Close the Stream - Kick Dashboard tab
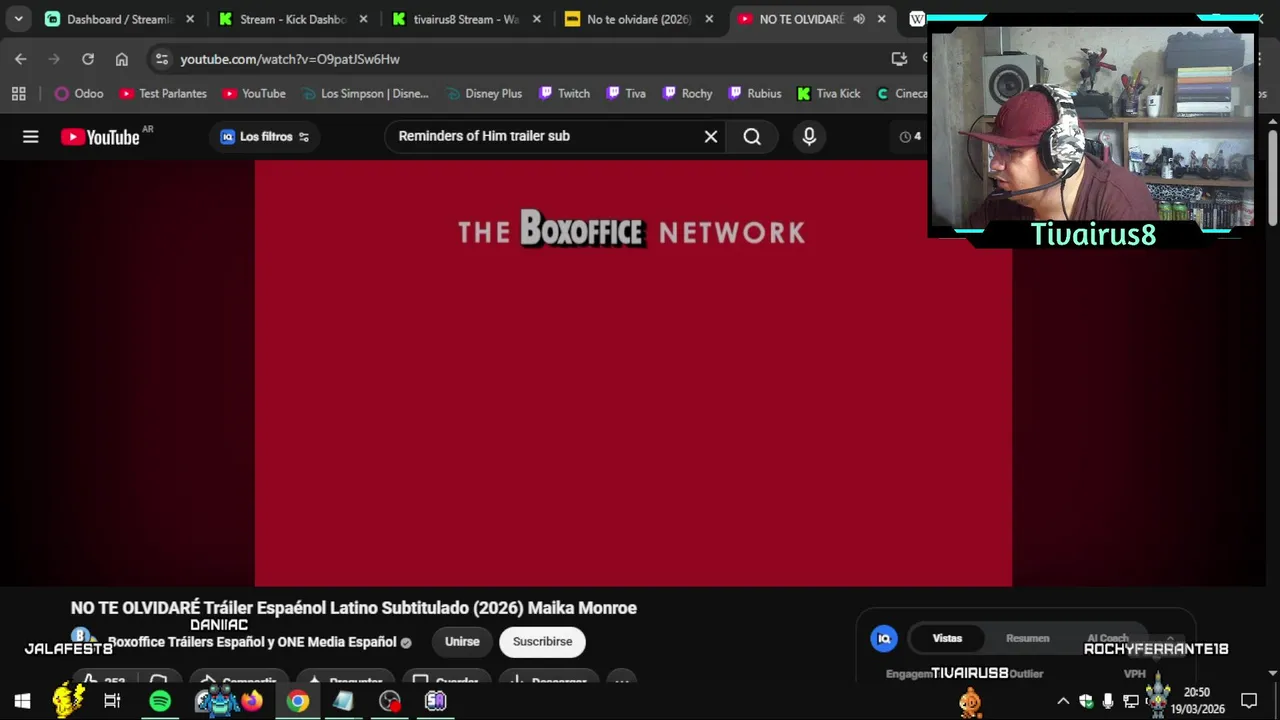 [x=363, y=19]
